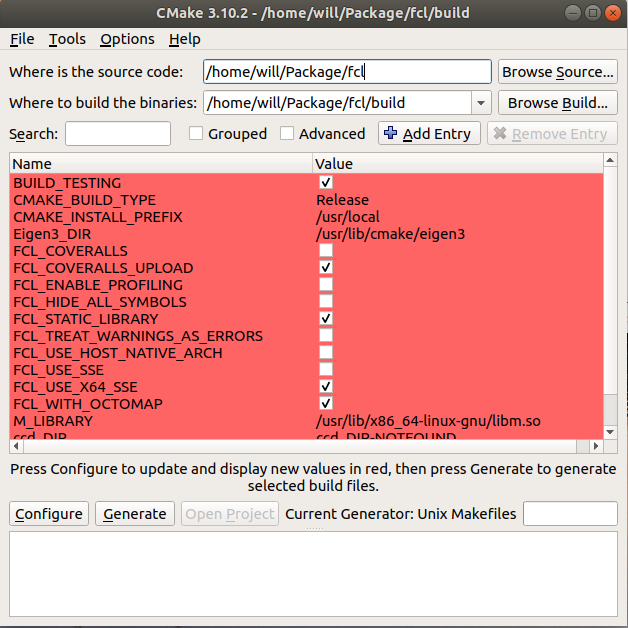Enable the Grouped checkbox
This screenshot has width=628, height=628.
(195, 133)
